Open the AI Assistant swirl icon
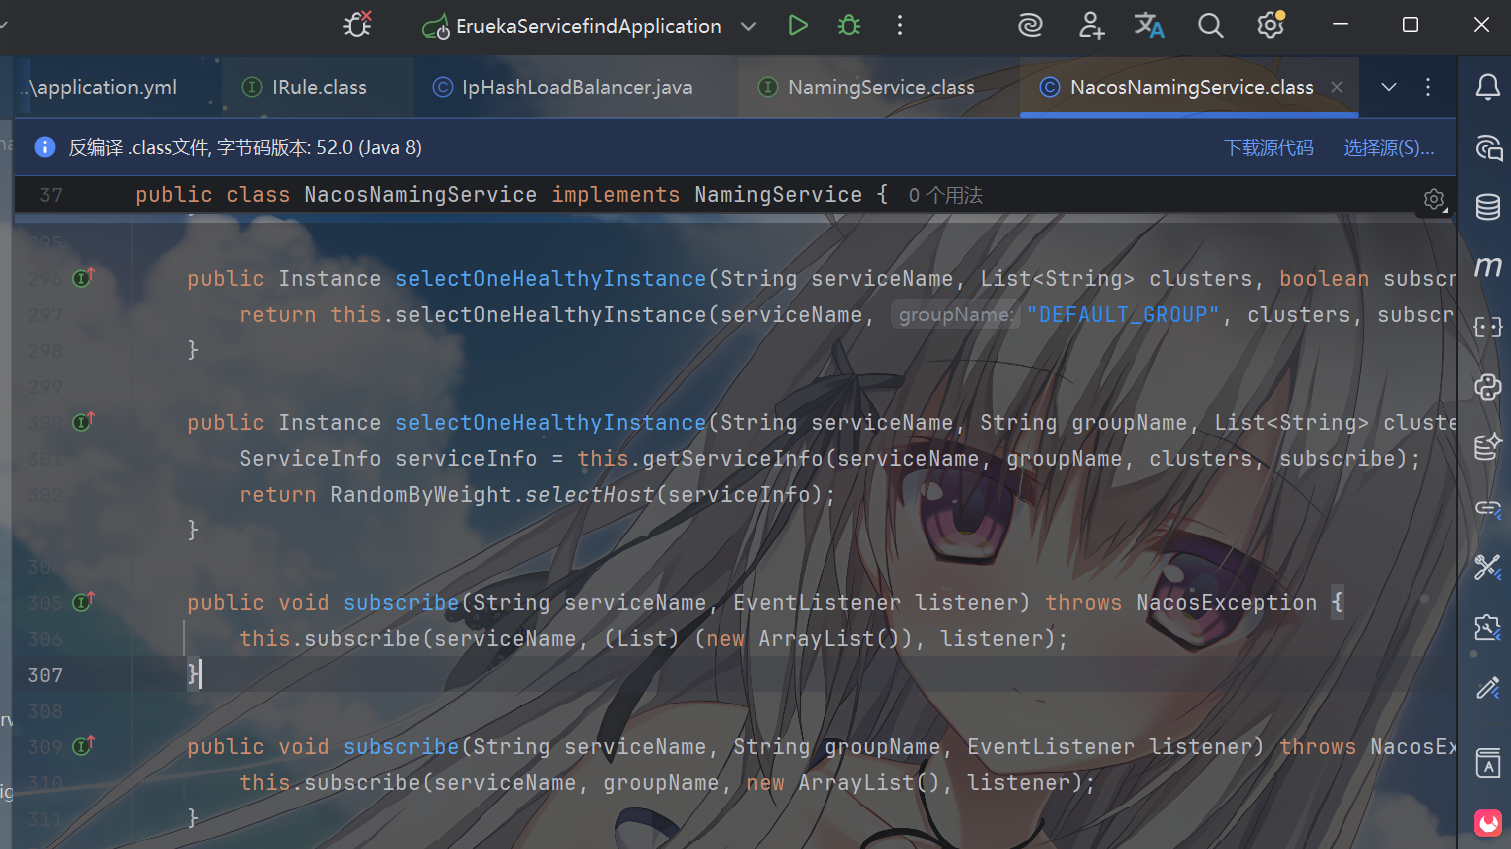Screen dimensions: 1511x849 1030,26
